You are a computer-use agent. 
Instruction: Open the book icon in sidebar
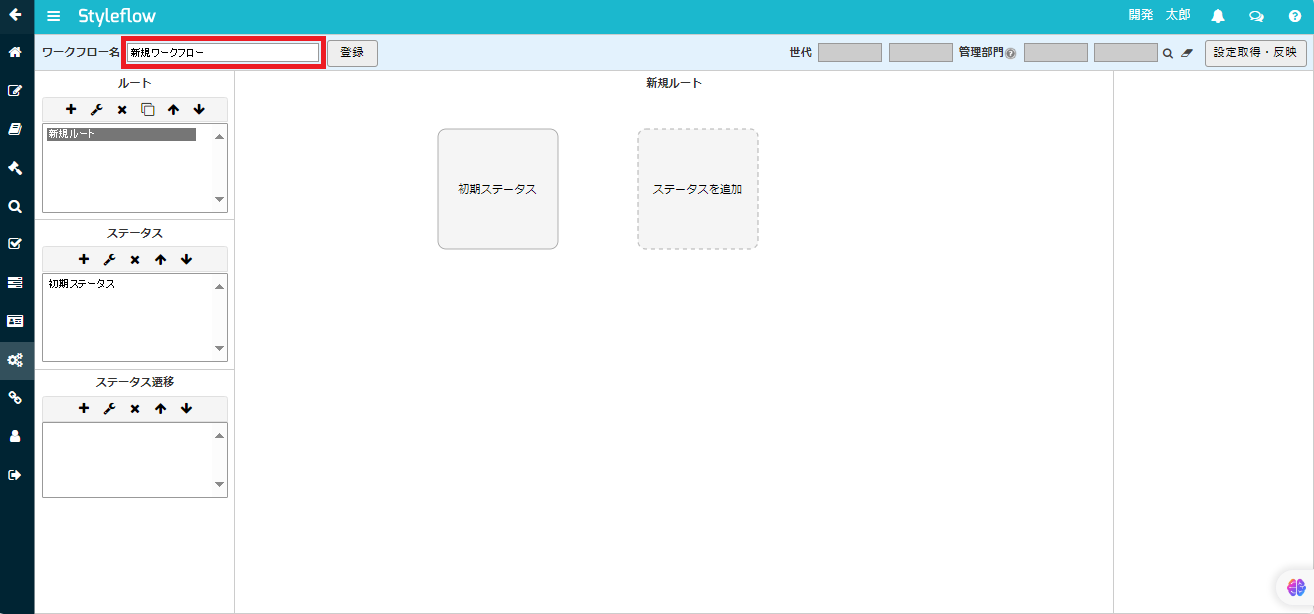pos(15,129)
